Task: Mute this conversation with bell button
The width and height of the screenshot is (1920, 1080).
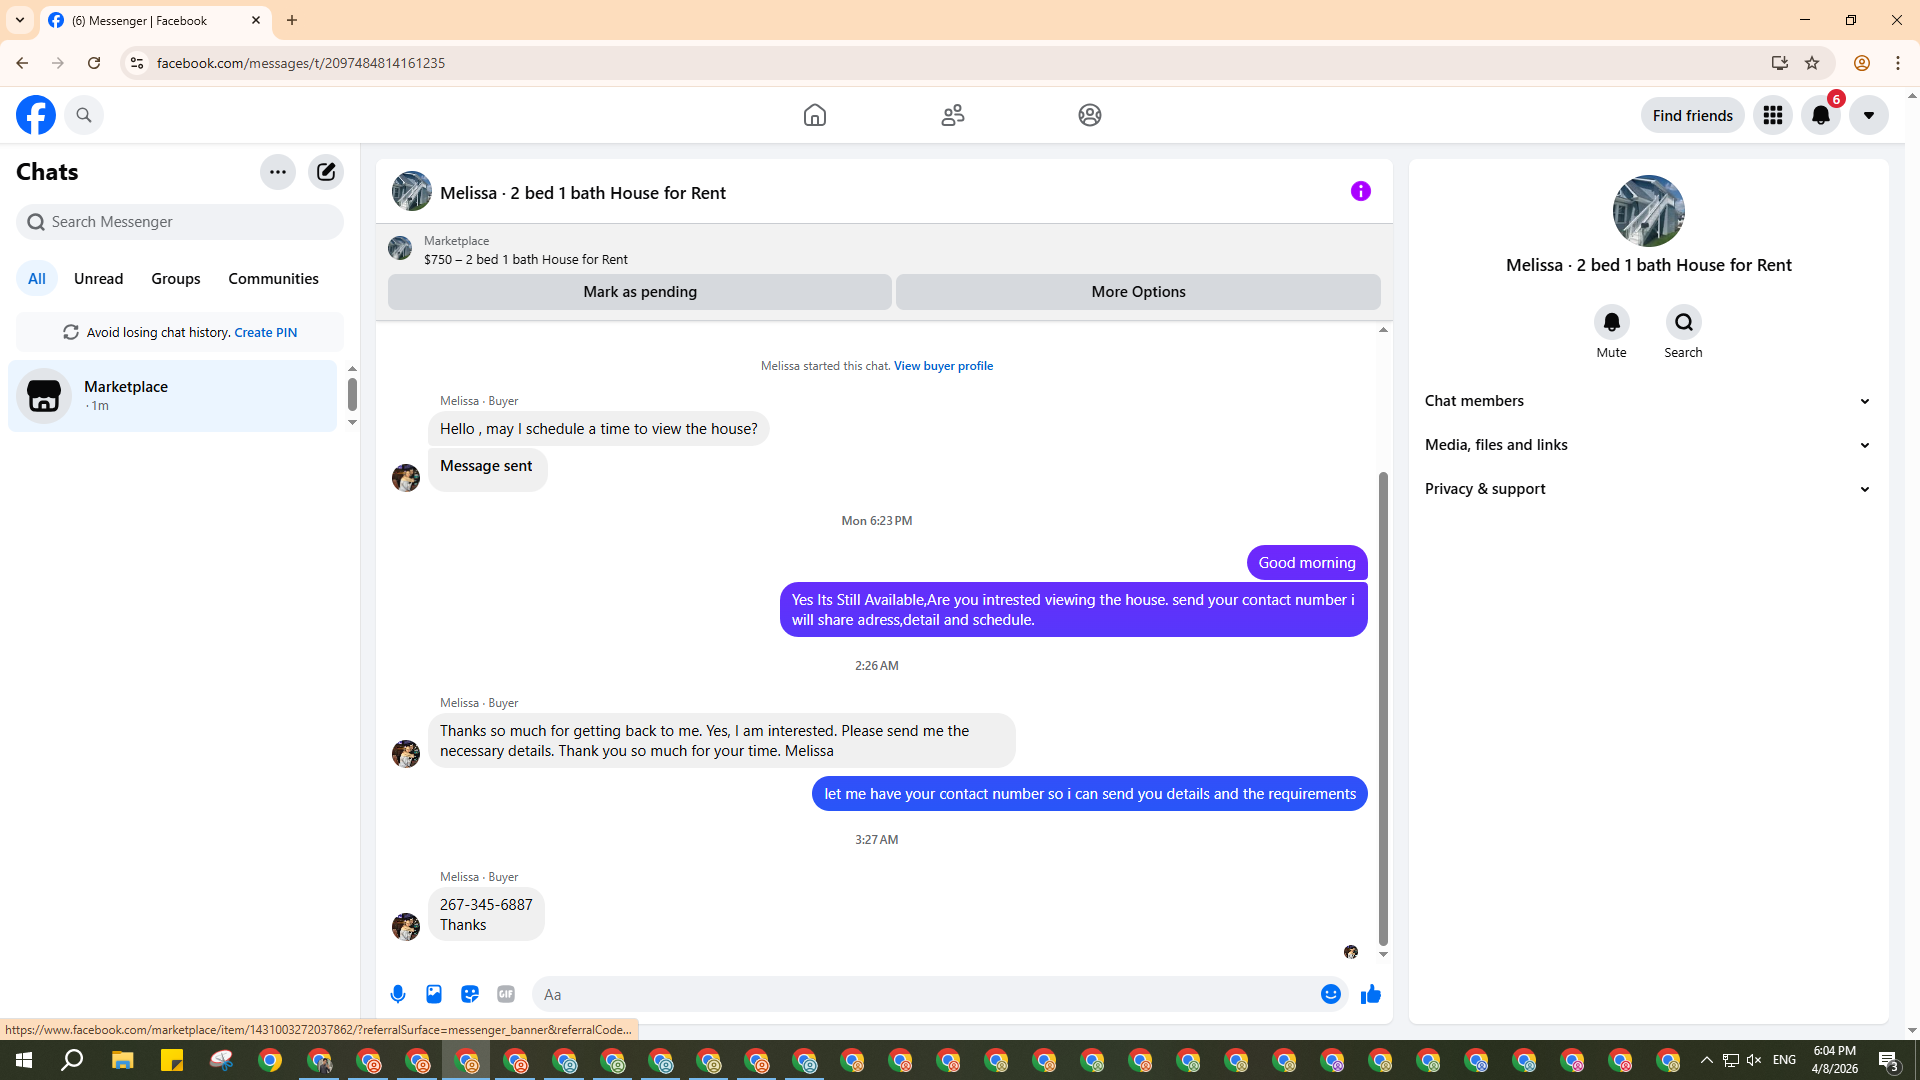Action: point(1611,322)
